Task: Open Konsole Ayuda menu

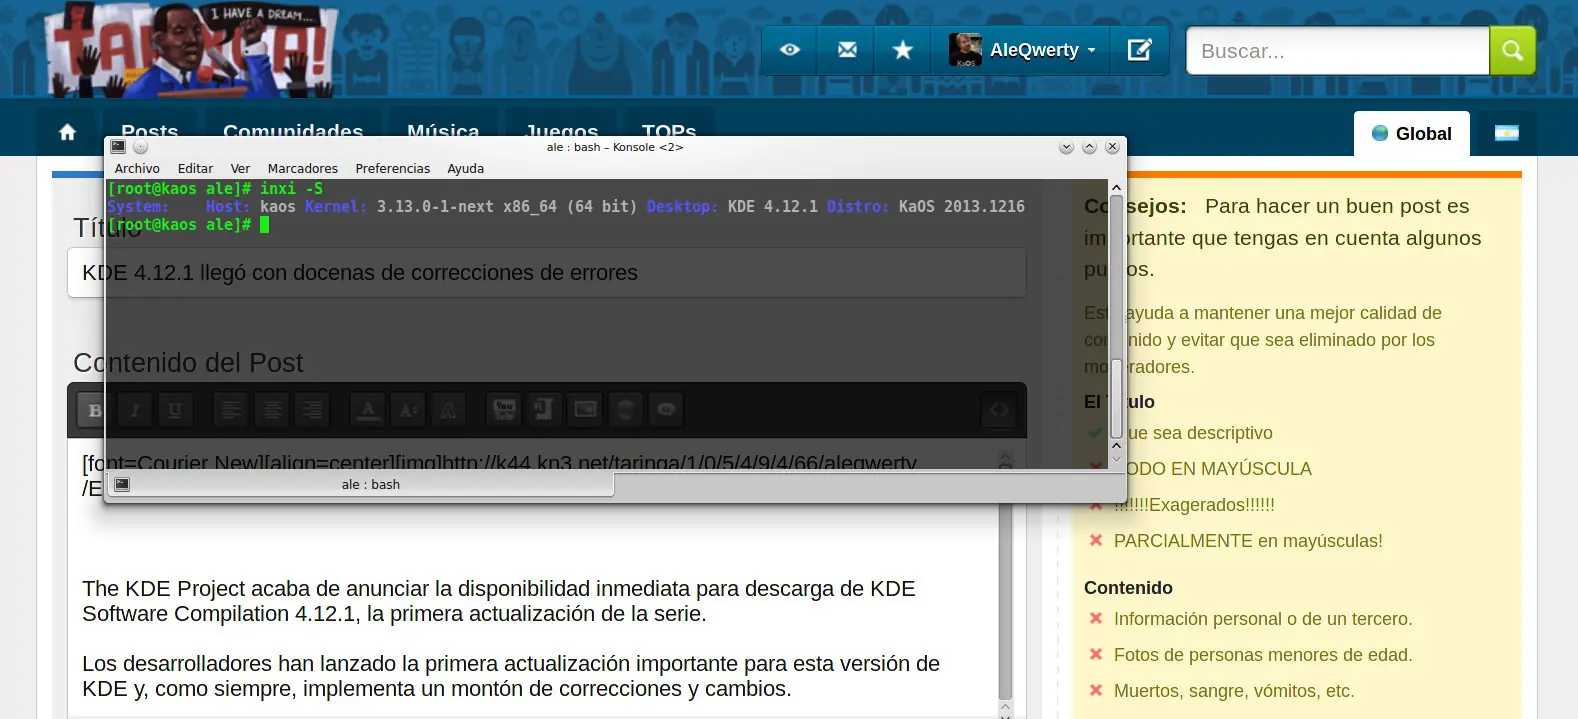Action: [465, 169]
